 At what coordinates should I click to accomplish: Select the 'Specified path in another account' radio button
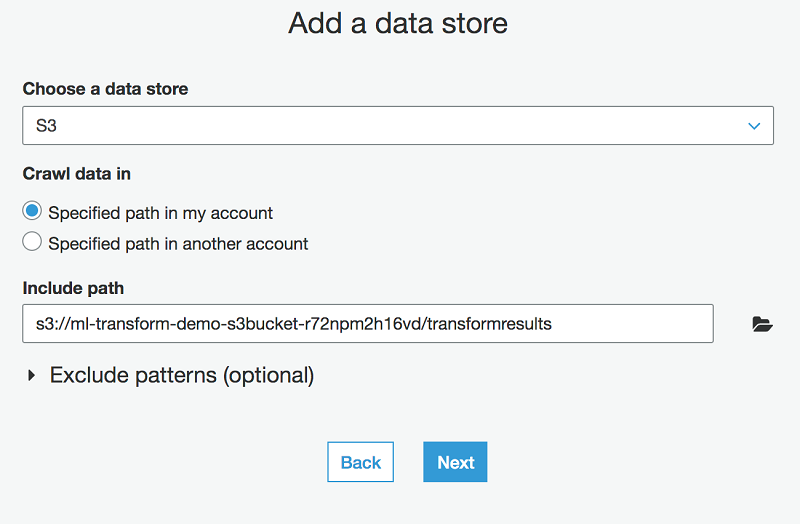pyautogui.click(x=33, y=242)
